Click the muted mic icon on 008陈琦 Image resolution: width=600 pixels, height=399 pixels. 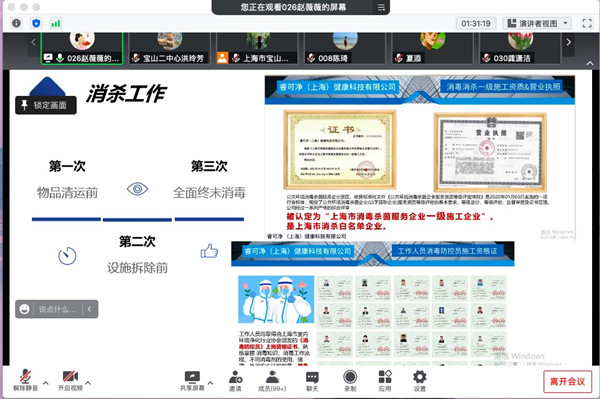[311, 58]
